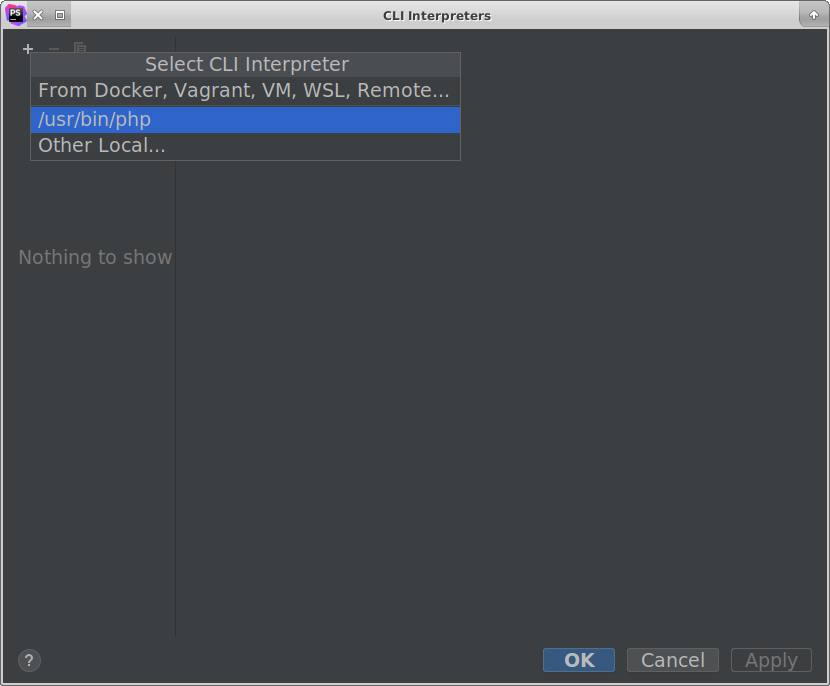The image size is (830, 686).
Task: Click the copy interpreter icon
Action: (x=80, y=48)
